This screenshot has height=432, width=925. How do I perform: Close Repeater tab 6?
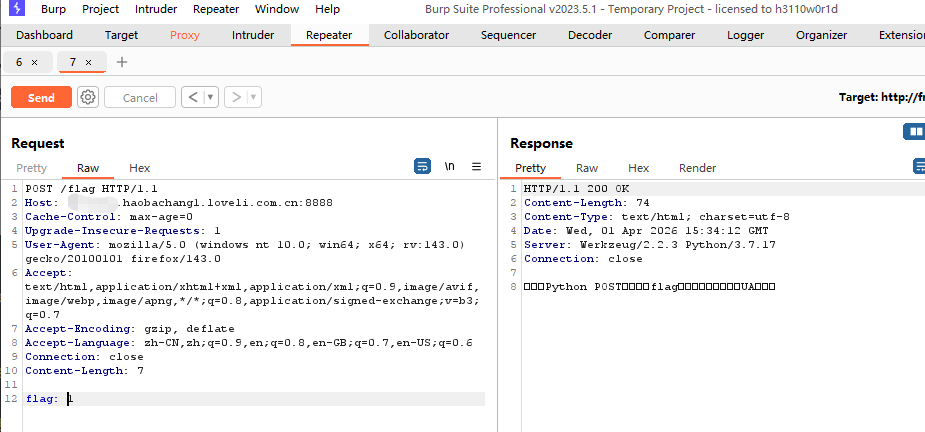(34, 62)
